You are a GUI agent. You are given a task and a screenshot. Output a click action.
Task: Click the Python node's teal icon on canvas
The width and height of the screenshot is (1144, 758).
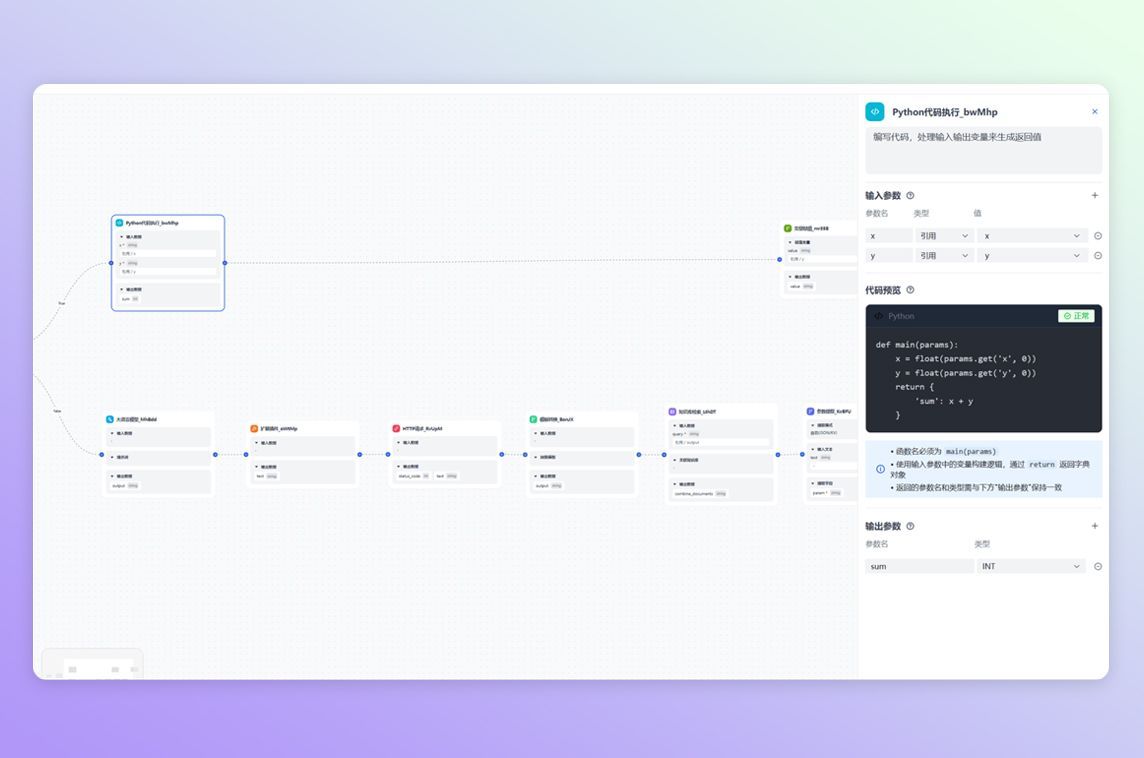(120, 223)
